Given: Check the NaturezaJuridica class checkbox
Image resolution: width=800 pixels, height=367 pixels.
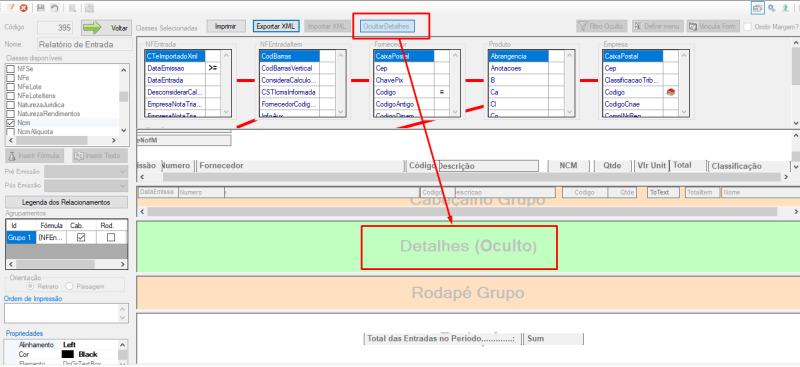Looking at the screenshot, I should [10, 105].
